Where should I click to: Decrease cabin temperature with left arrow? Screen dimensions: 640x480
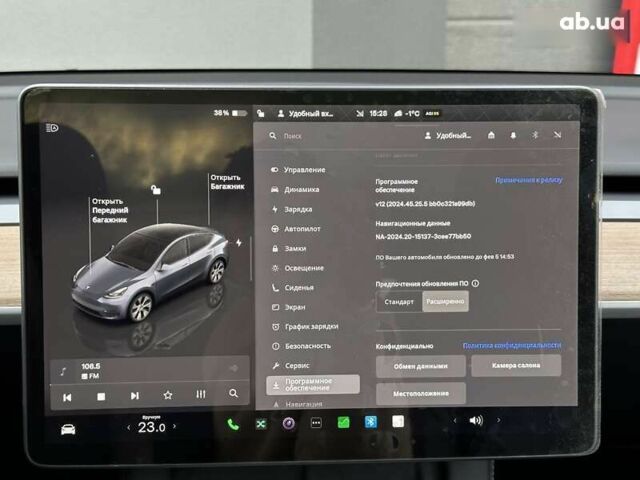129,427
